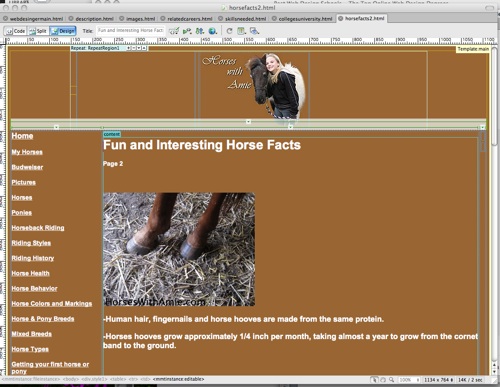This screenshot has width=500, height=387.
Task: Click the Pictures link
Action: point(23,182)
